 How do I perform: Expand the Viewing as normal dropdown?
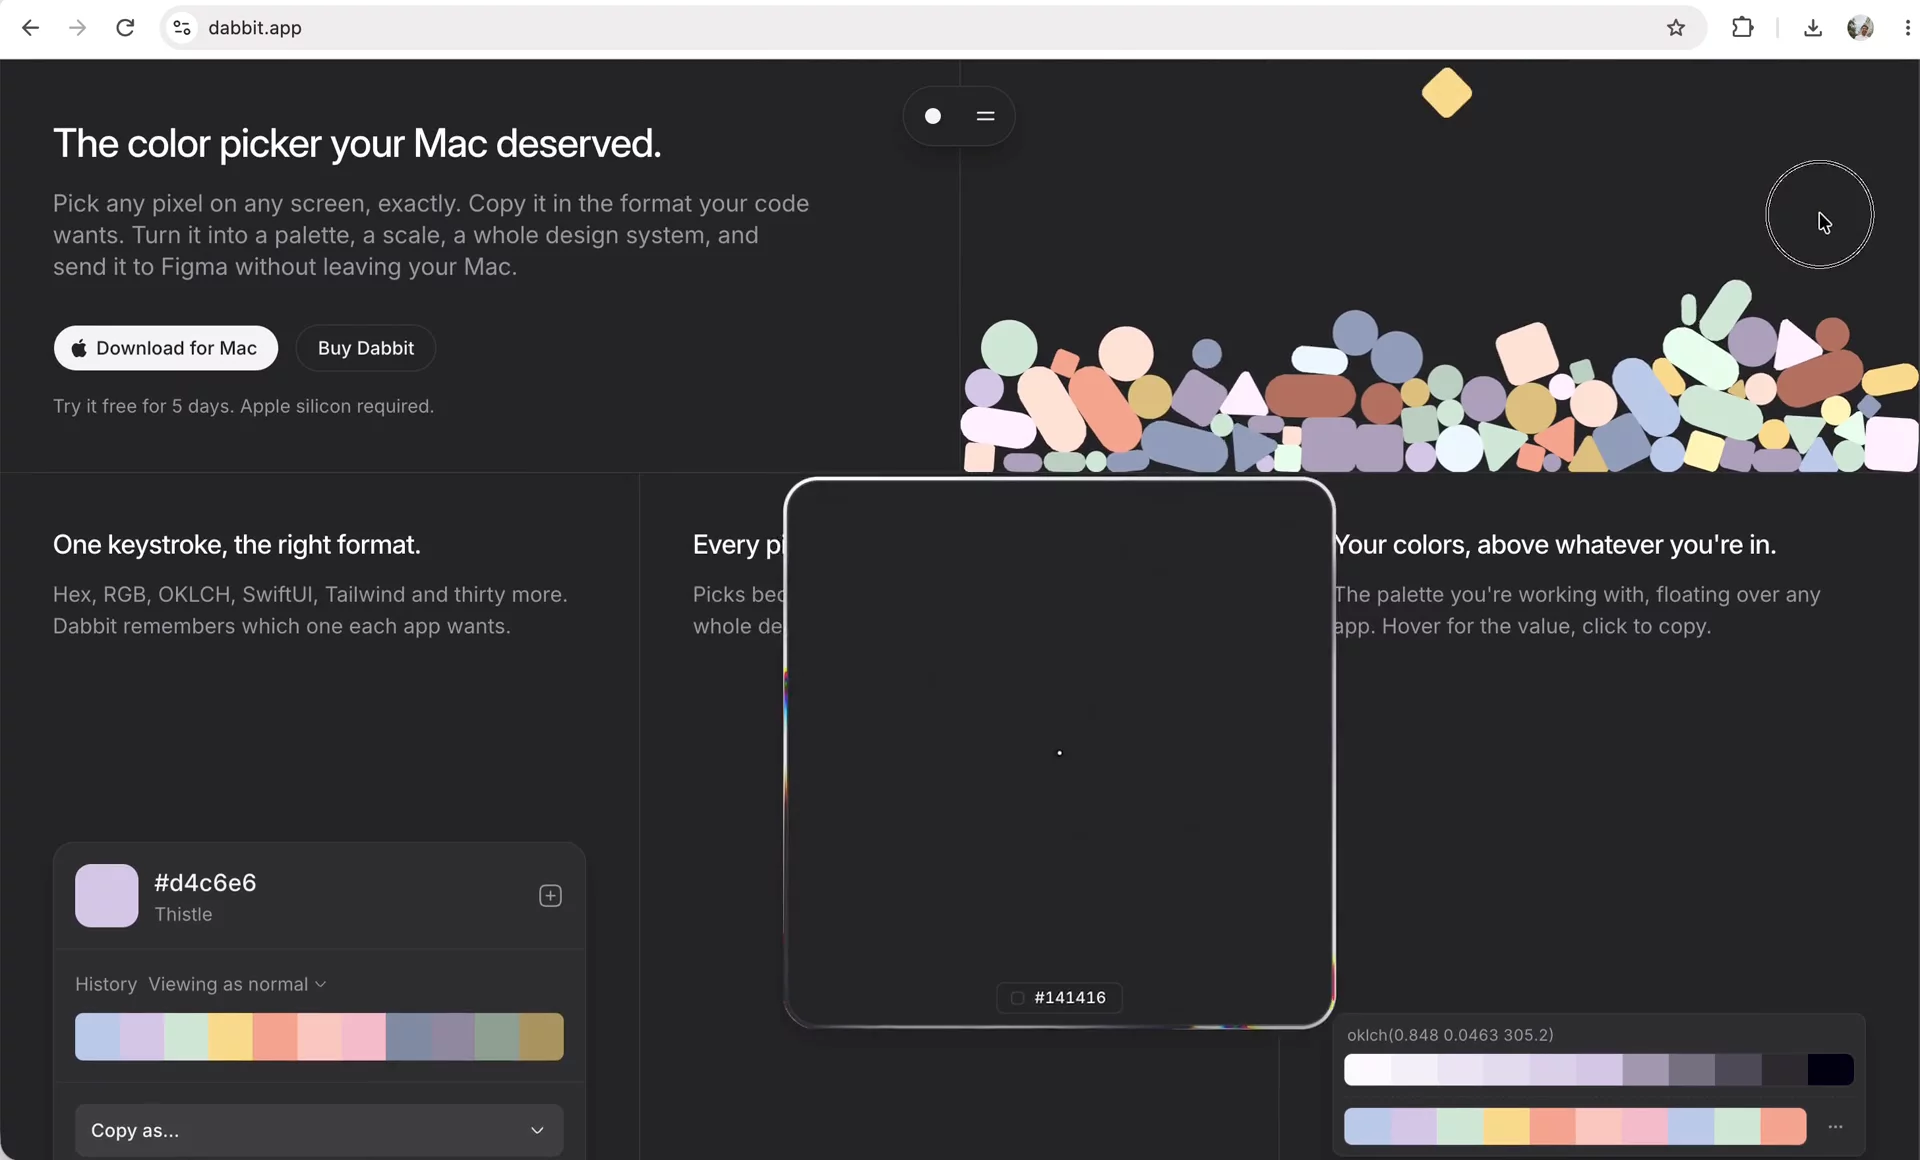pyautogui.click(x=237, y=984)
